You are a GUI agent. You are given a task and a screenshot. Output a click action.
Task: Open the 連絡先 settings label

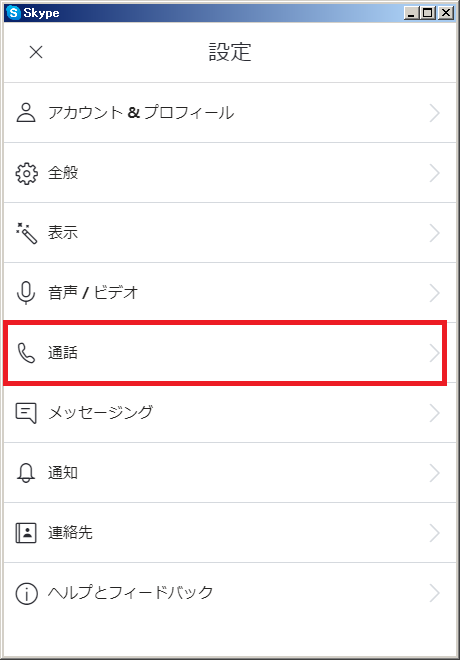coord(70,532)
